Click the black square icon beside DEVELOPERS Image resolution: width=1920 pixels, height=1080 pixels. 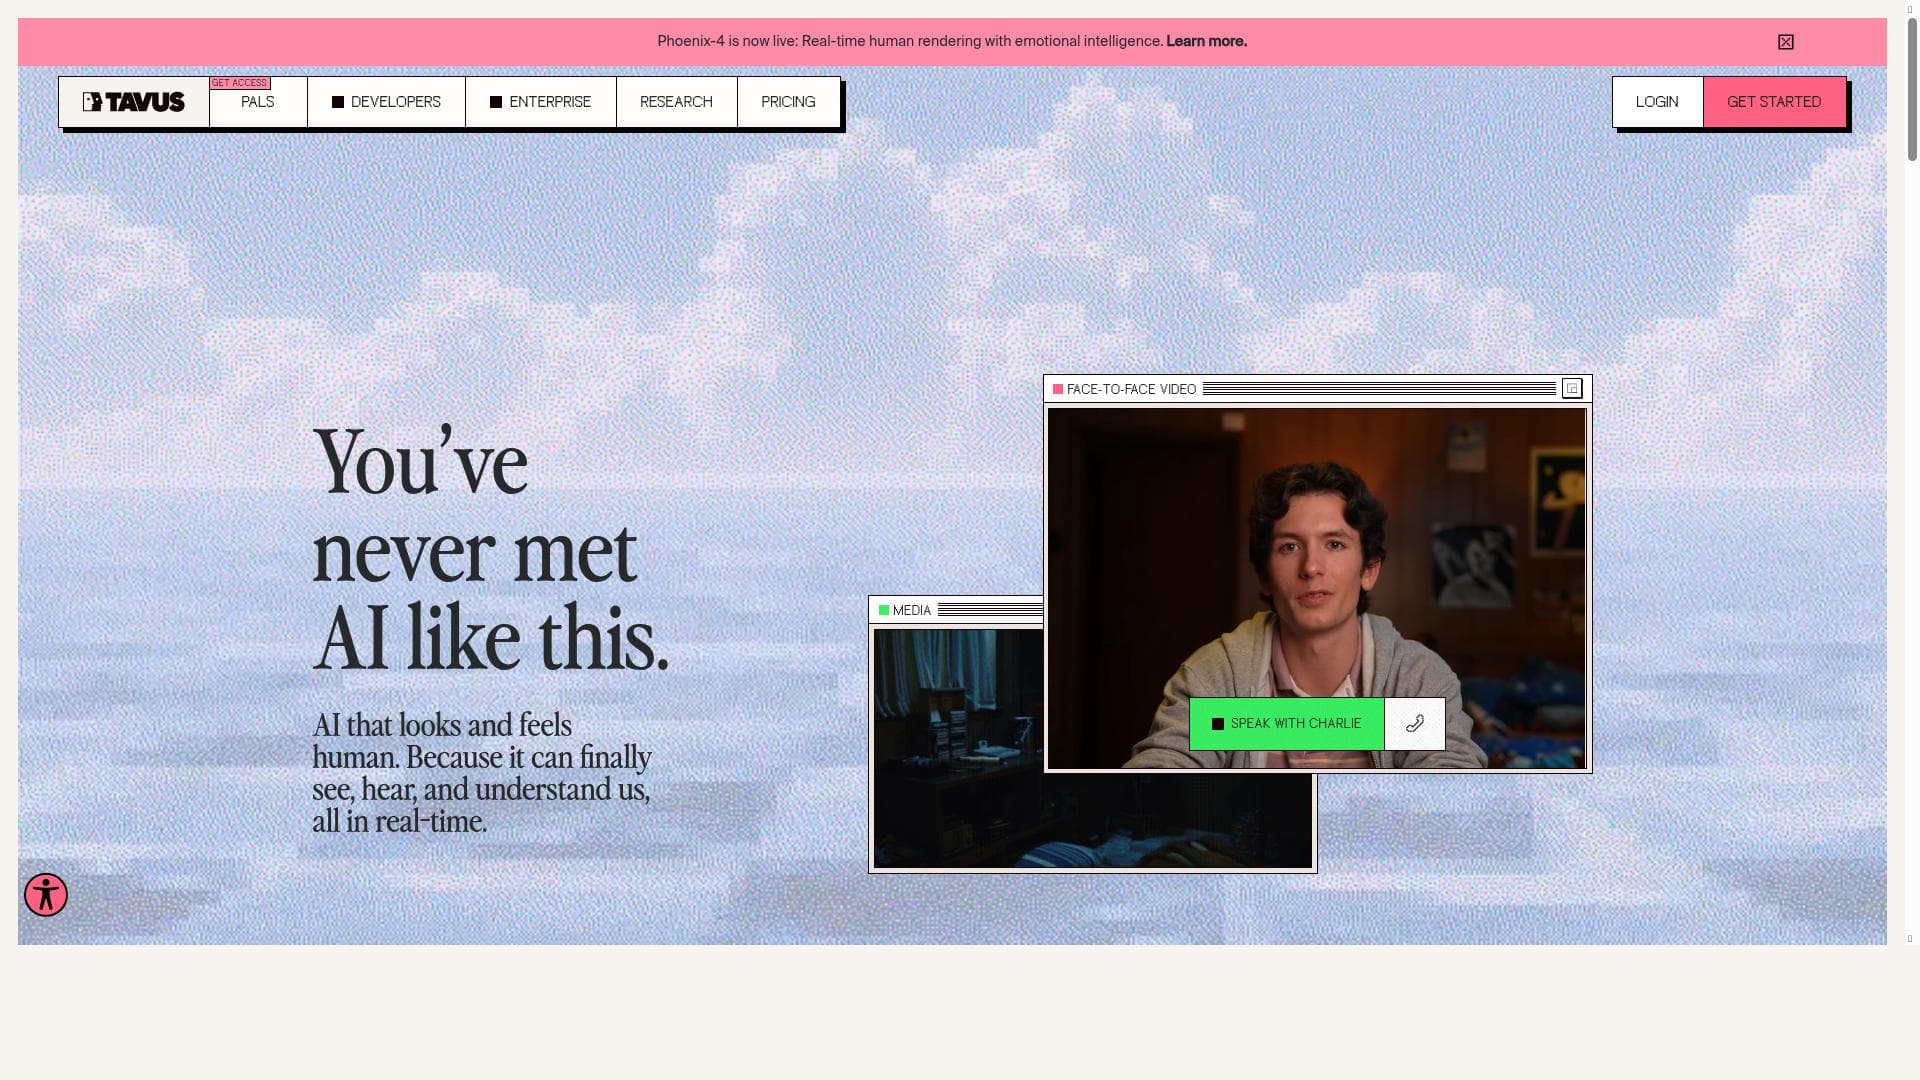click(337, 101)
